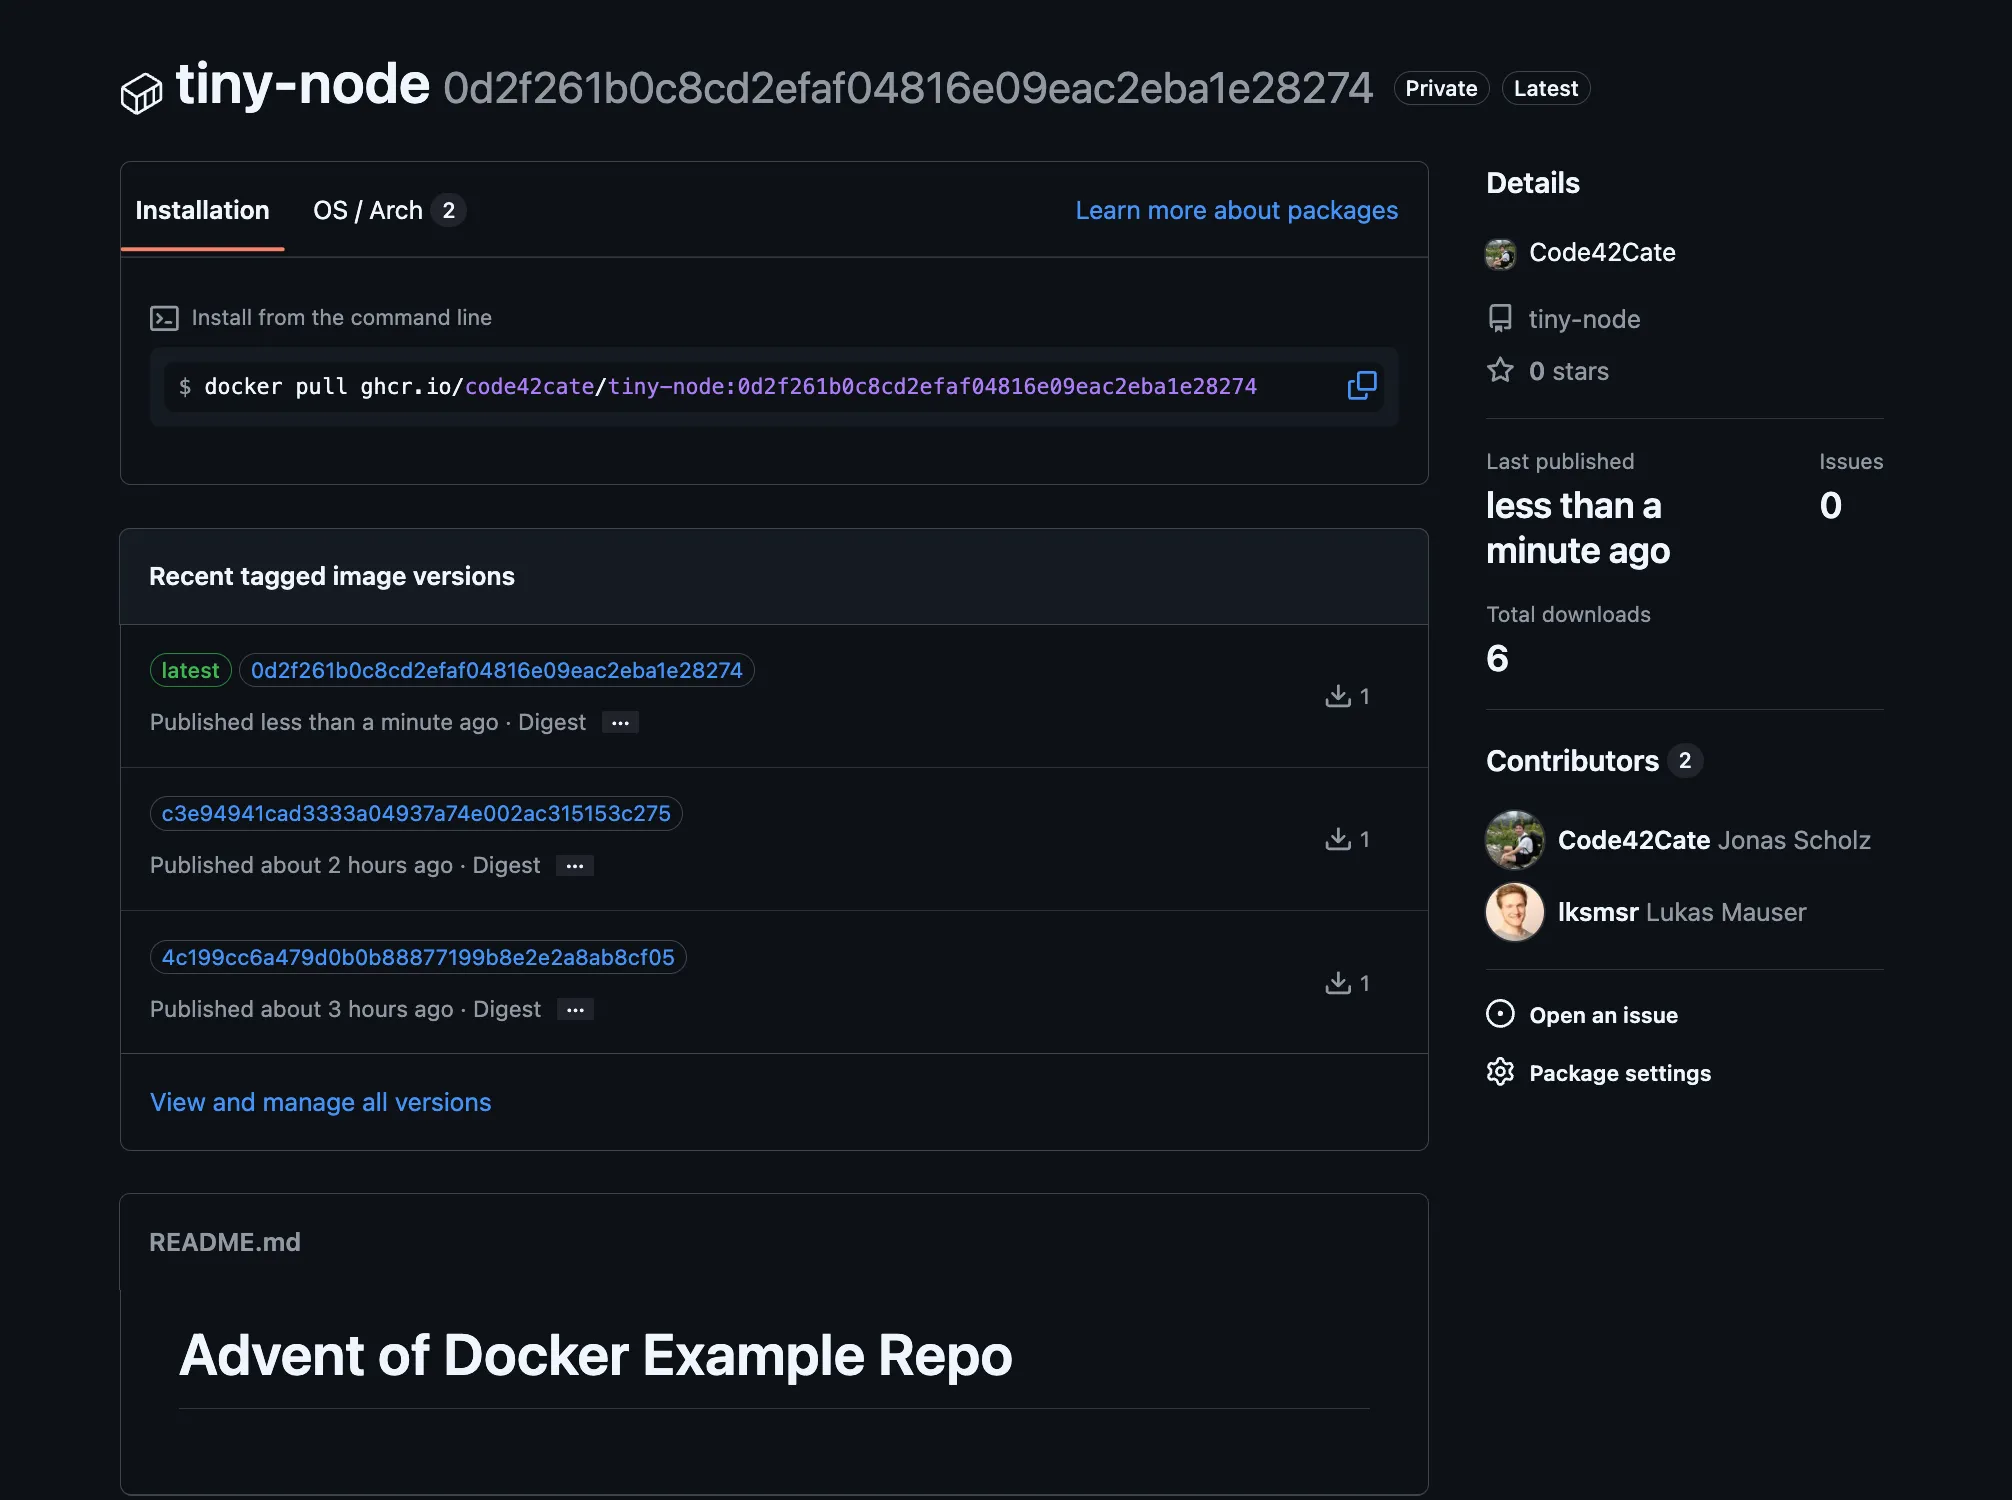Open the Code42Cate owner link in Details
Image resolution: width=2012 pixels, height=1500 pixels.
[1601, 252]
